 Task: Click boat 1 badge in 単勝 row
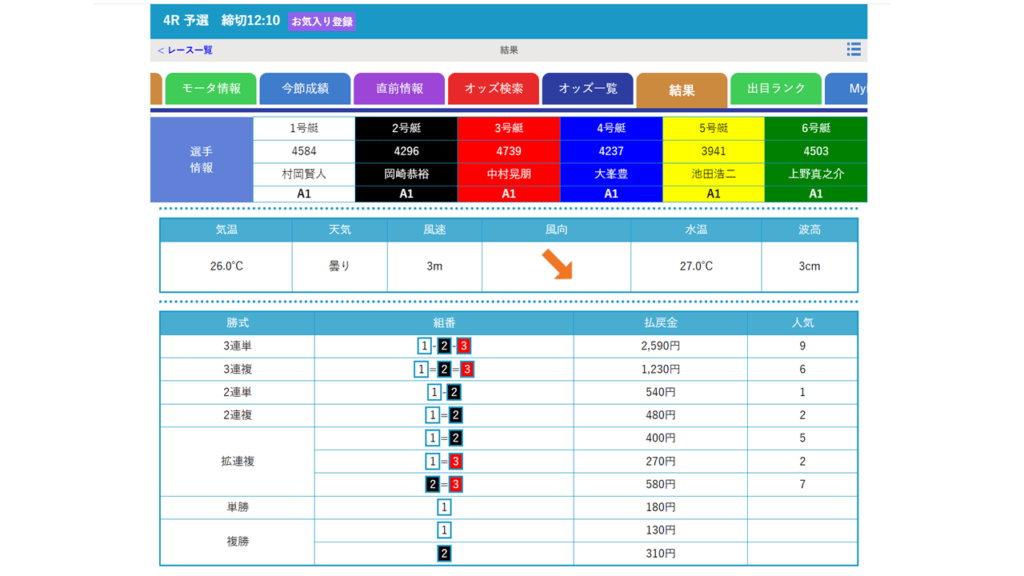[x=444, y=507]
